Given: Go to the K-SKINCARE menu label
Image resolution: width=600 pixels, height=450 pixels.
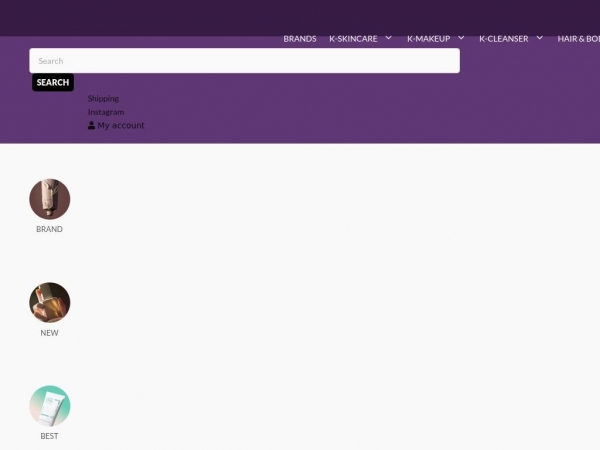Looking at the screenshot, I should (353, 39).
